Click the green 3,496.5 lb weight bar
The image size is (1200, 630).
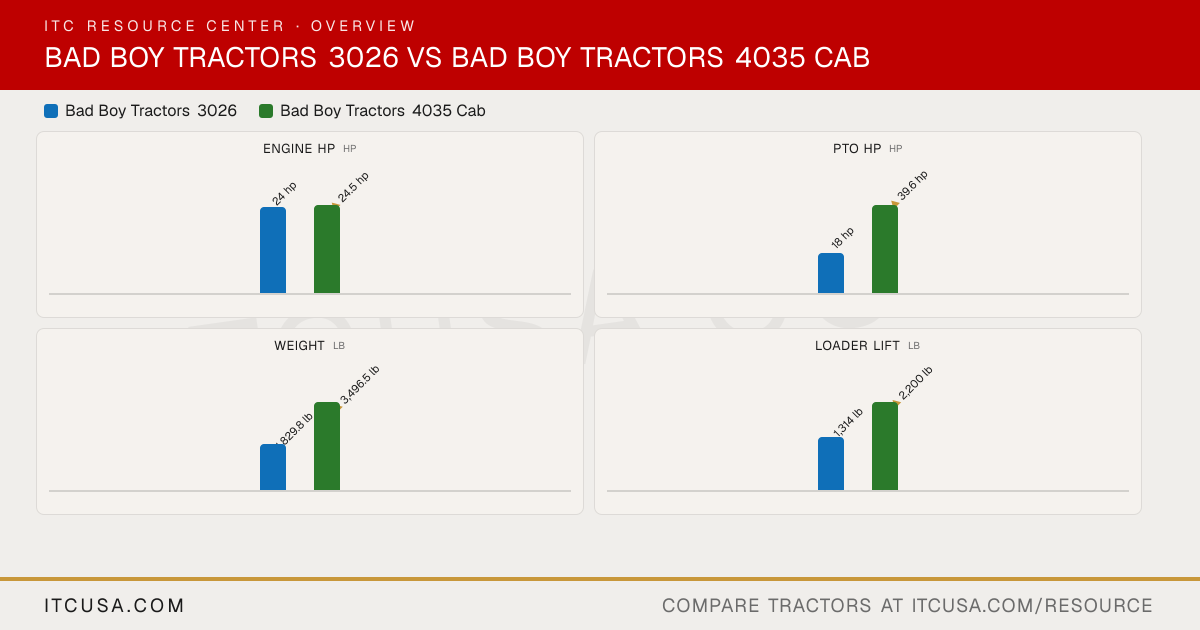327,446
